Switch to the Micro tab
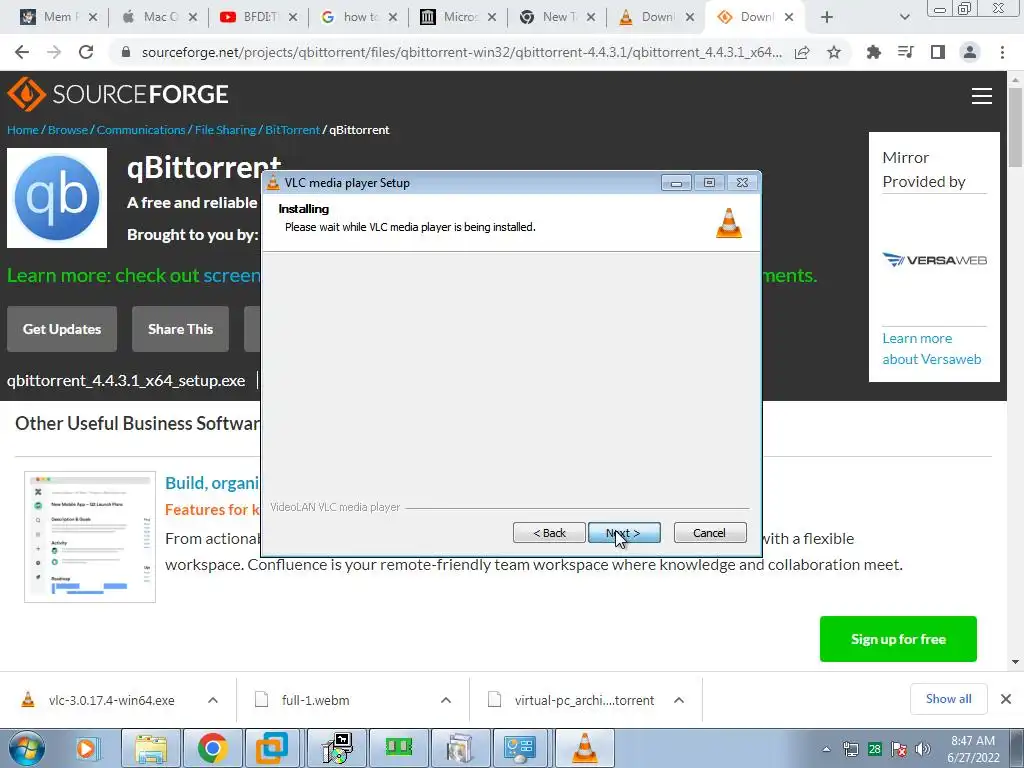Image resolution: width=1024 pixels, height=768 pixels. tap(459, 17)
